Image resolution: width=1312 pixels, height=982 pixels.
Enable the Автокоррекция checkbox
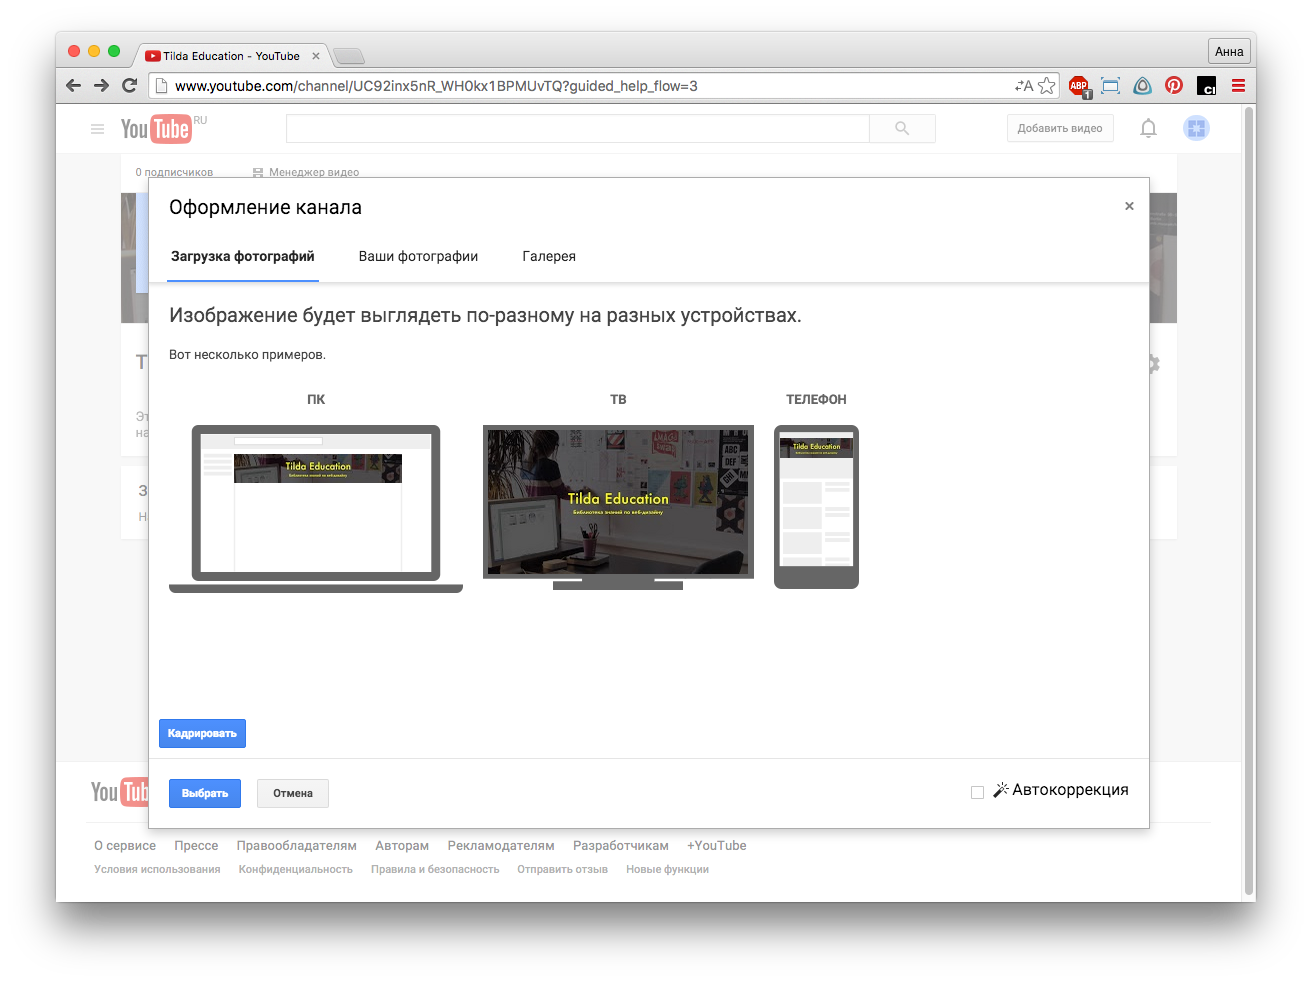tap(977, 792)
